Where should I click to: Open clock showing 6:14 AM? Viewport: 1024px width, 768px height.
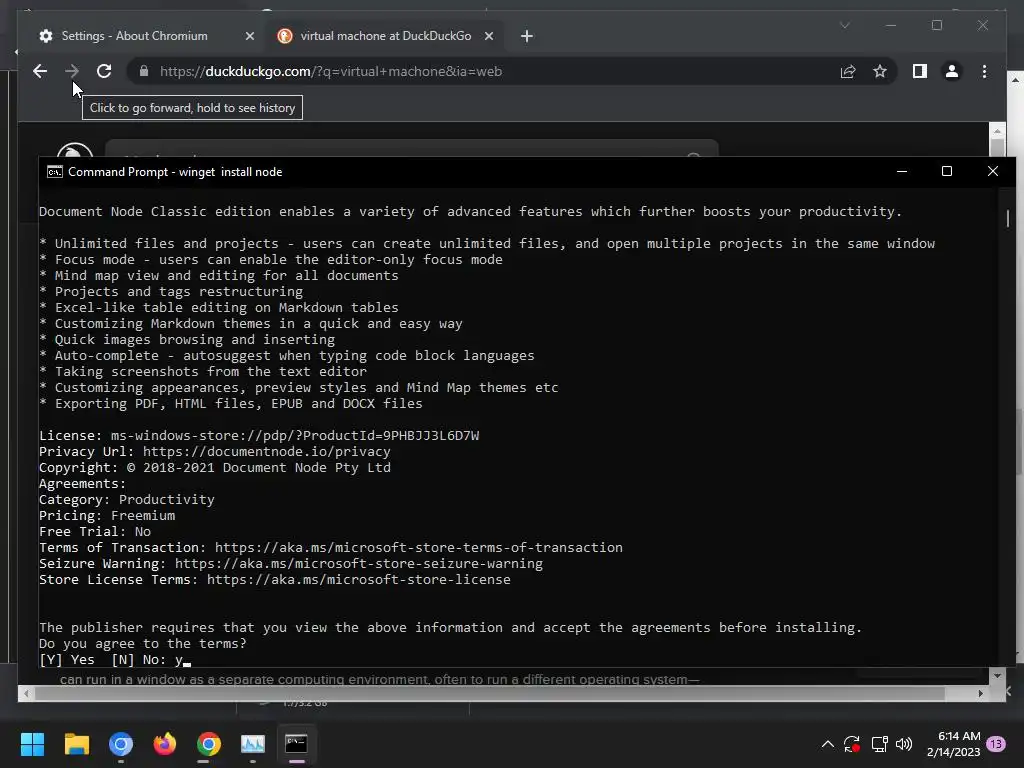pyautogui.click(x=953, y=744)
